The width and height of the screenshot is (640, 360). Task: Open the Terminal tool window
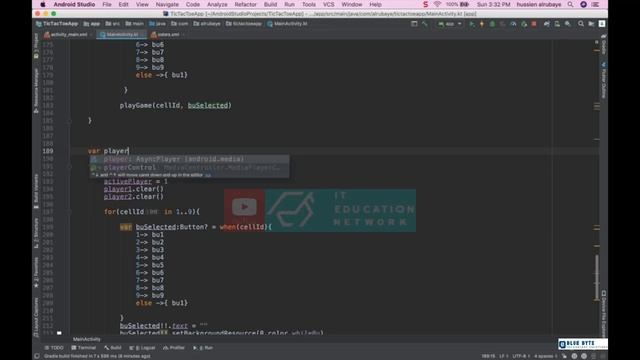point(84,348)
